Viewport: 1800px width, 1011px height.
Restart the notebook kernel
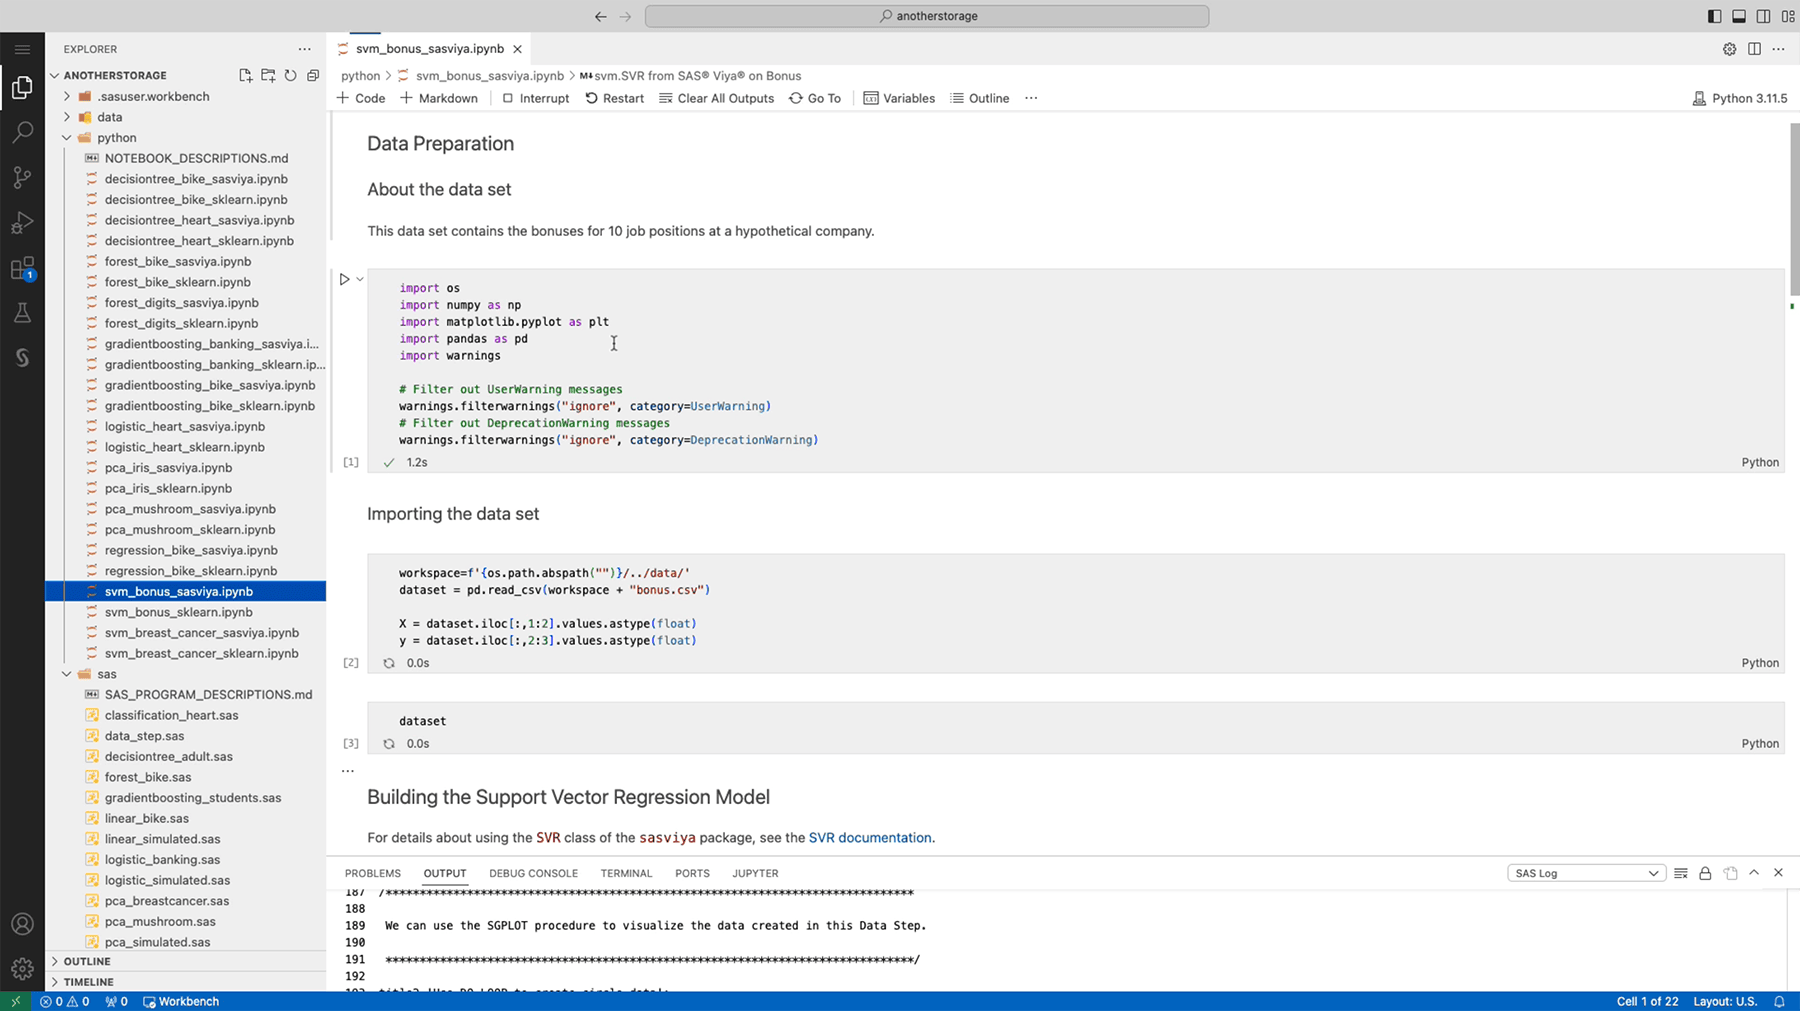pos(614,97)
